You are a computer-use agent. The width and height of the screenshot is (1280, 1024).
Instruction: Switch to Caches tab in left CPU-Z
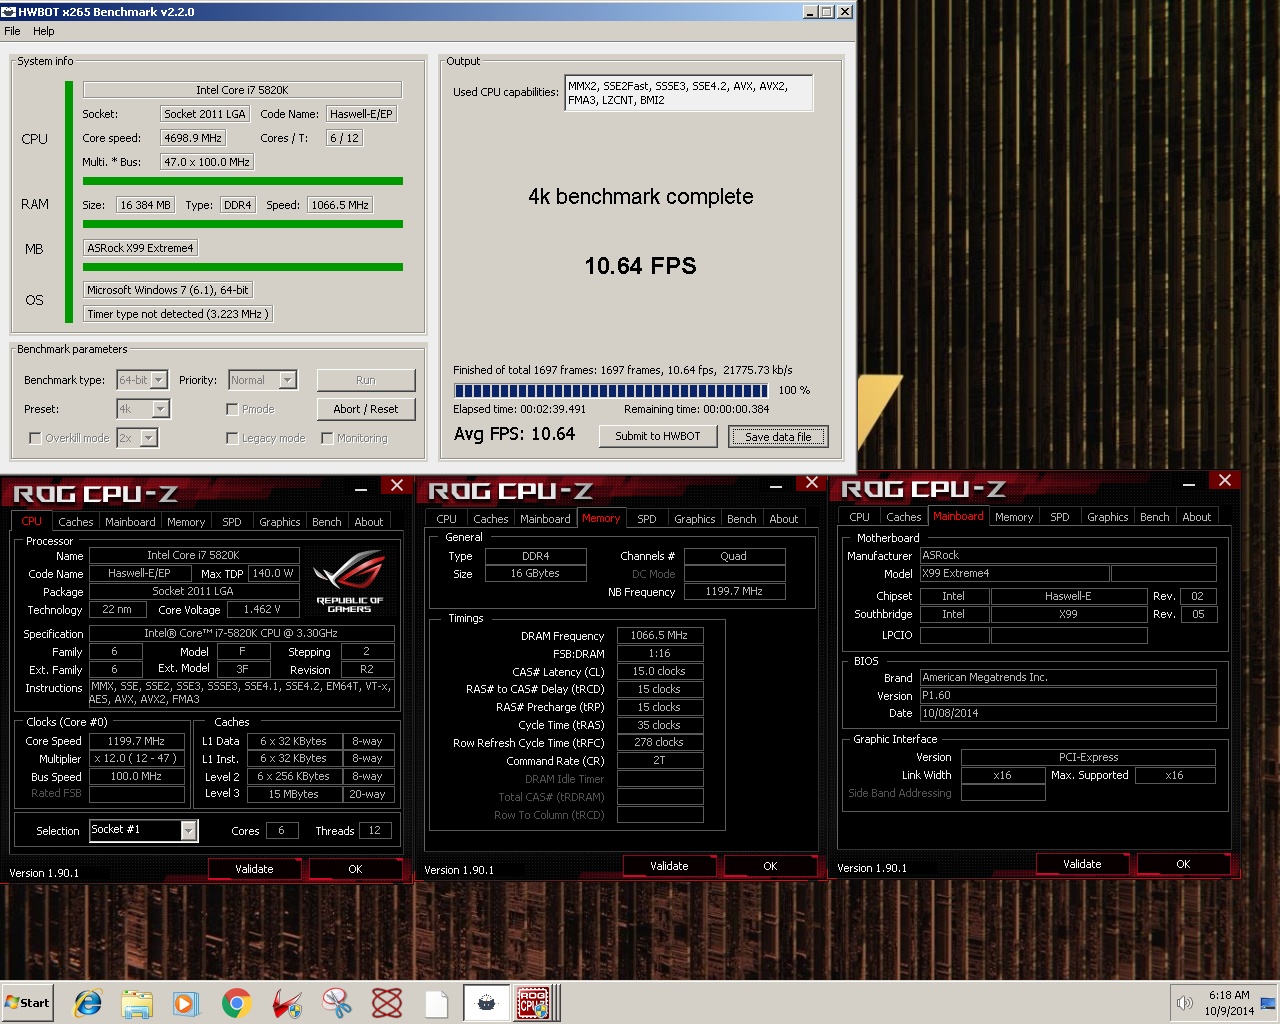coord(76,522)
